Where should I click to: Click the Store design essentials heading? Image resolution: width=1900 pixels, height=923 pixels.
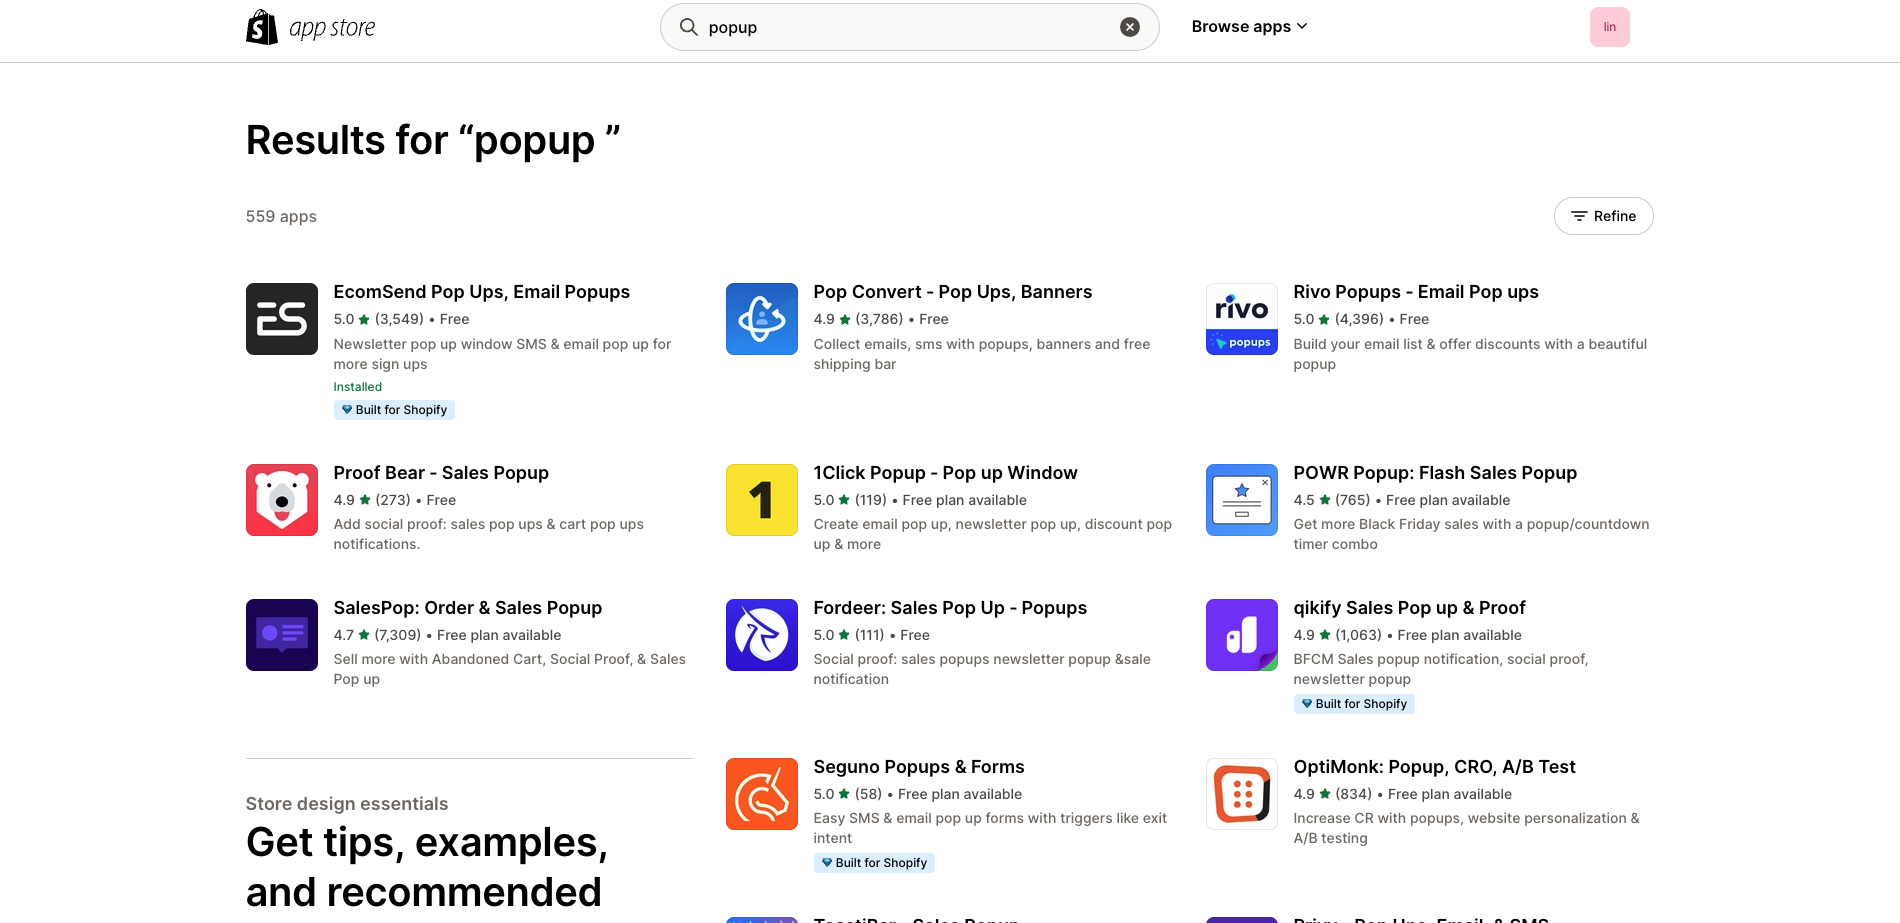coord(347,804)
